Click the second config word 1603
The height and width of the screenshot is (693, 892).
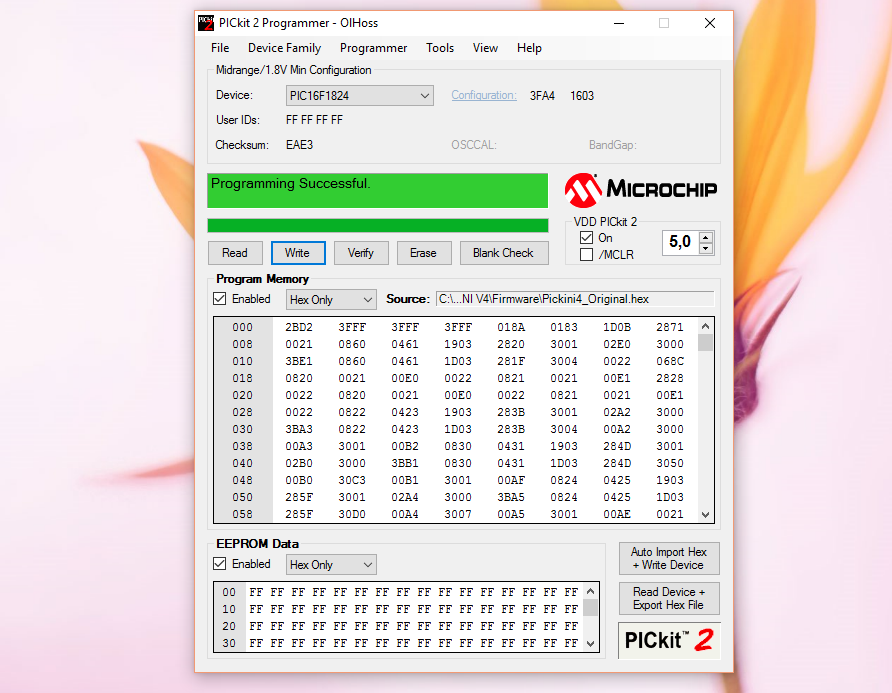[x=582, y=96]
